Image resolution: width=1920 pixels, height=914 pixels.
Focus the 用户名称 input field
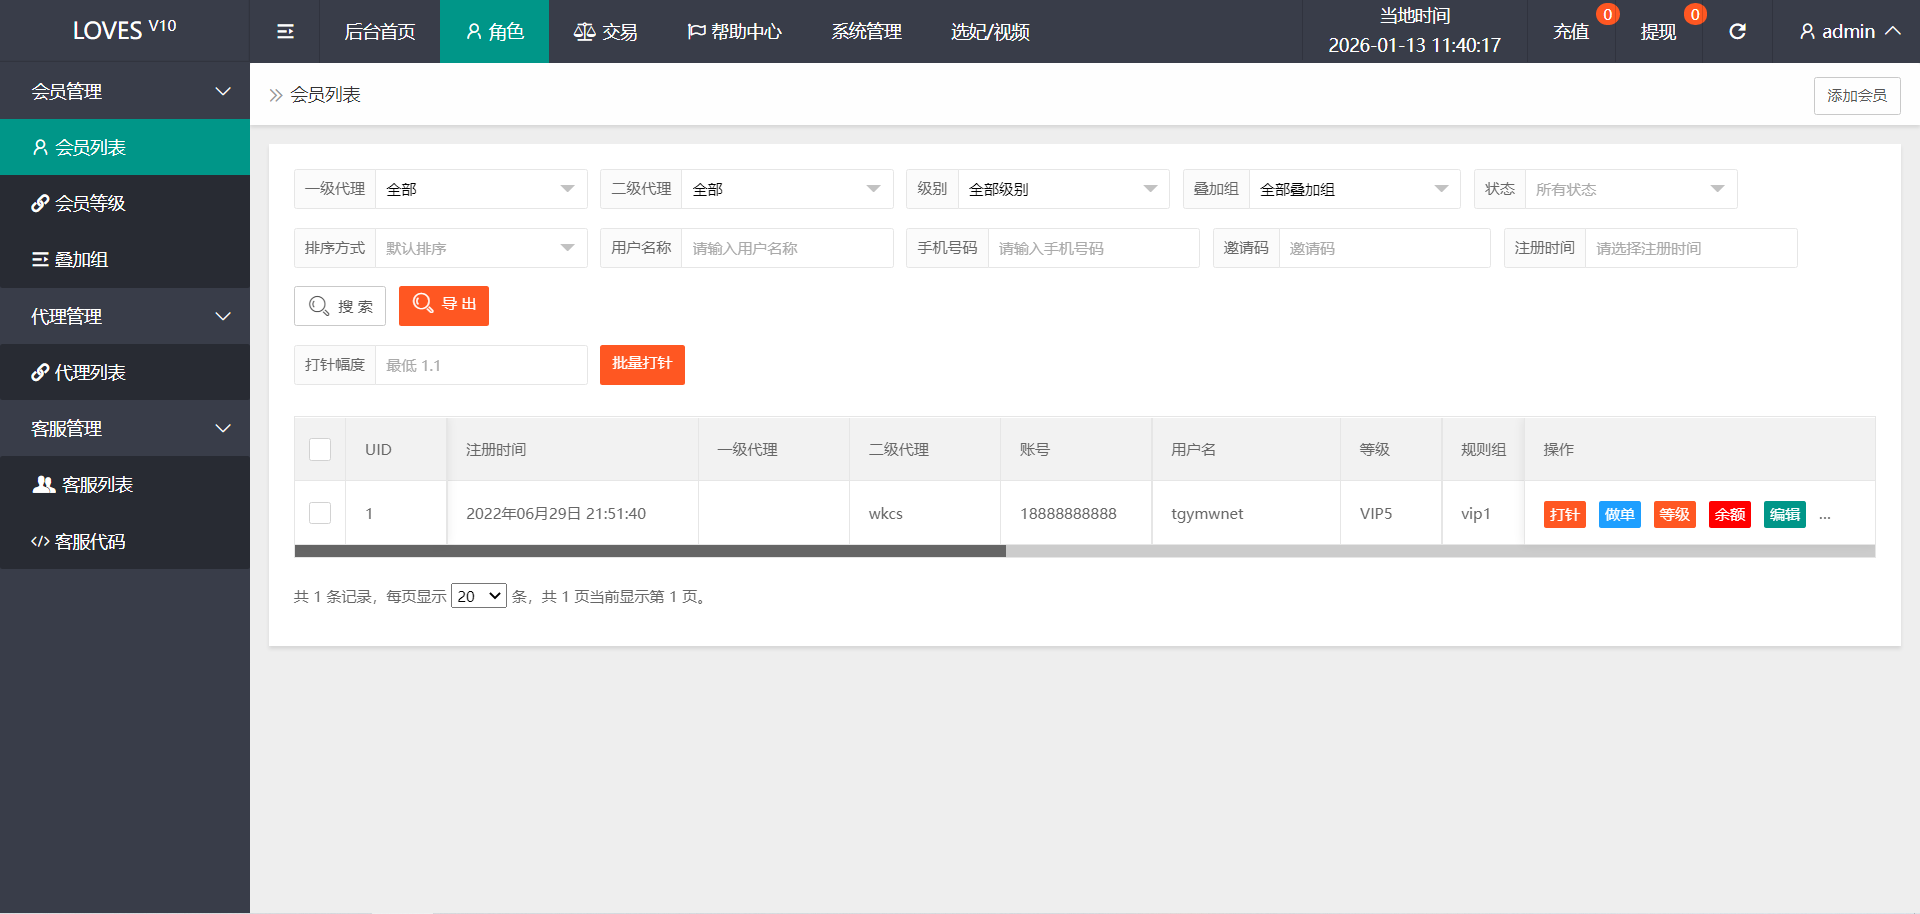(787, 248)
